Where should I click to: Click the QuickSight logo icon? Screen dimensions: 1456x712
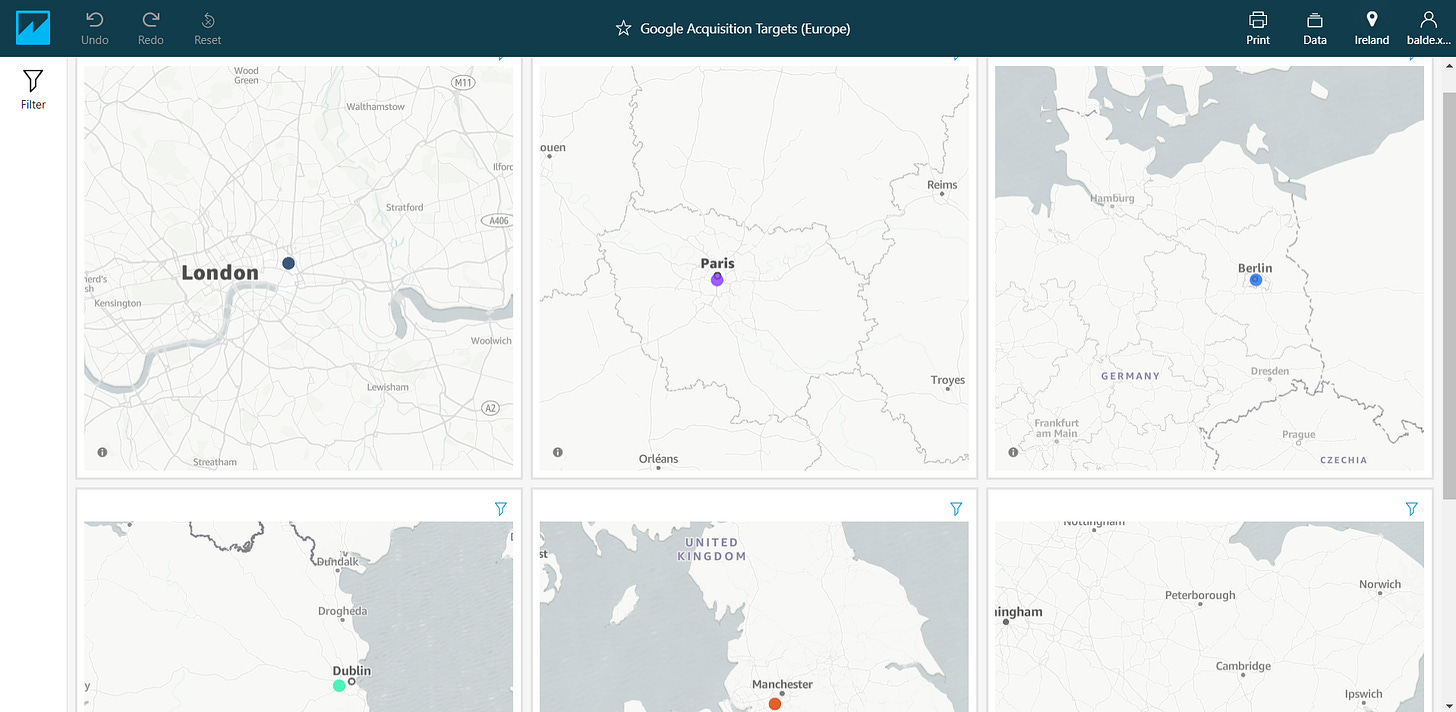33,28
